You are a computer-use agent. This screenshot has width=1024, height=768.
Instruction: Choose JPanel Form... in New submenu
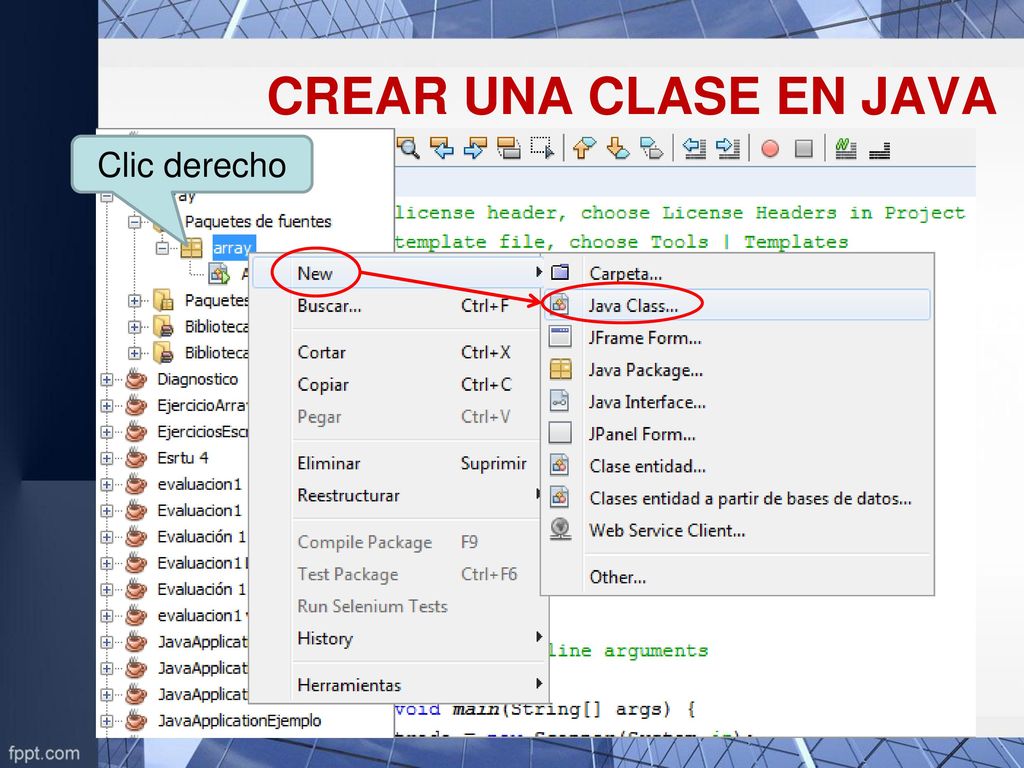point(737,434)
